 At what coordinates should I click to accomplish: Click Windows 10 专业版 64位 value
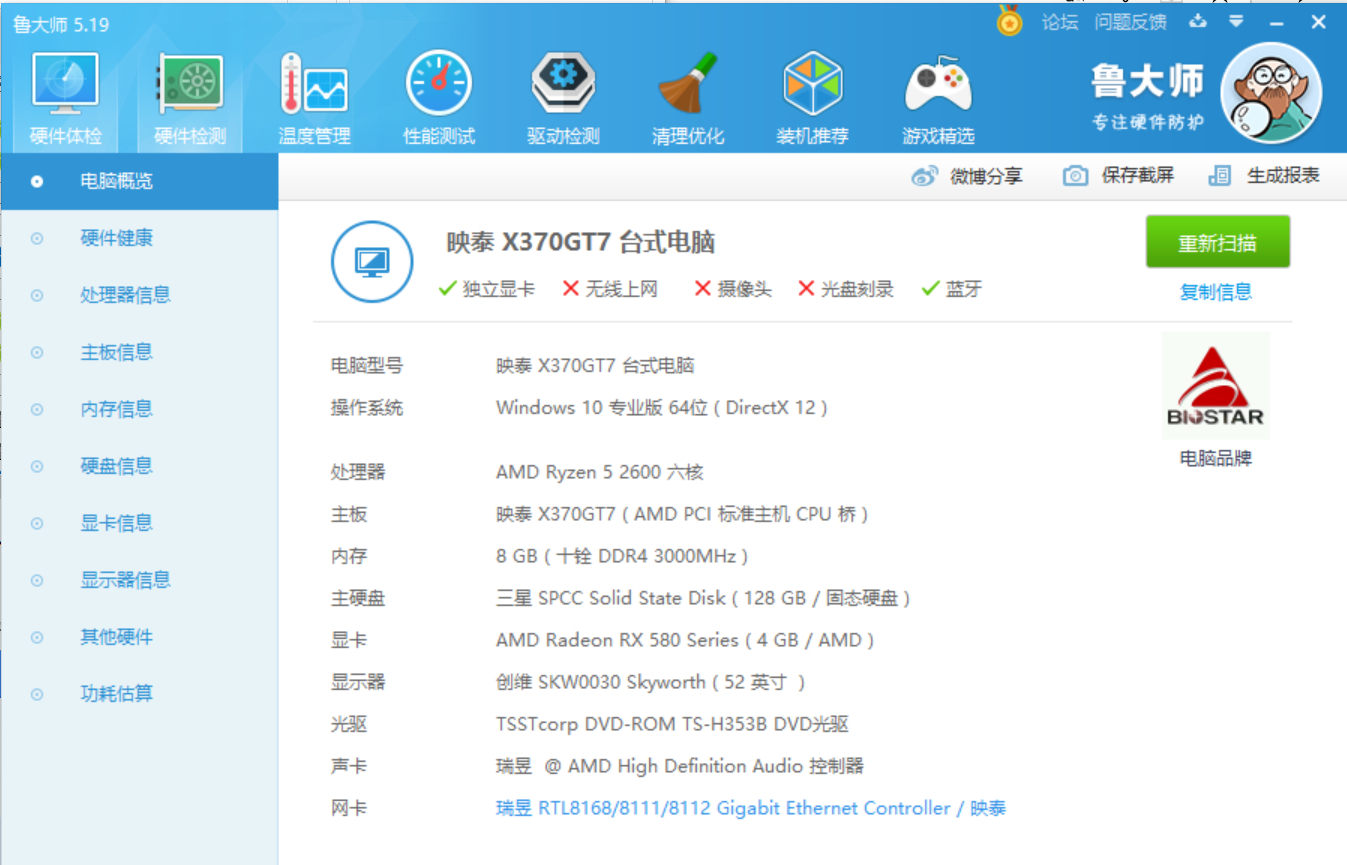pyautogui.click(x=662, y=408)
